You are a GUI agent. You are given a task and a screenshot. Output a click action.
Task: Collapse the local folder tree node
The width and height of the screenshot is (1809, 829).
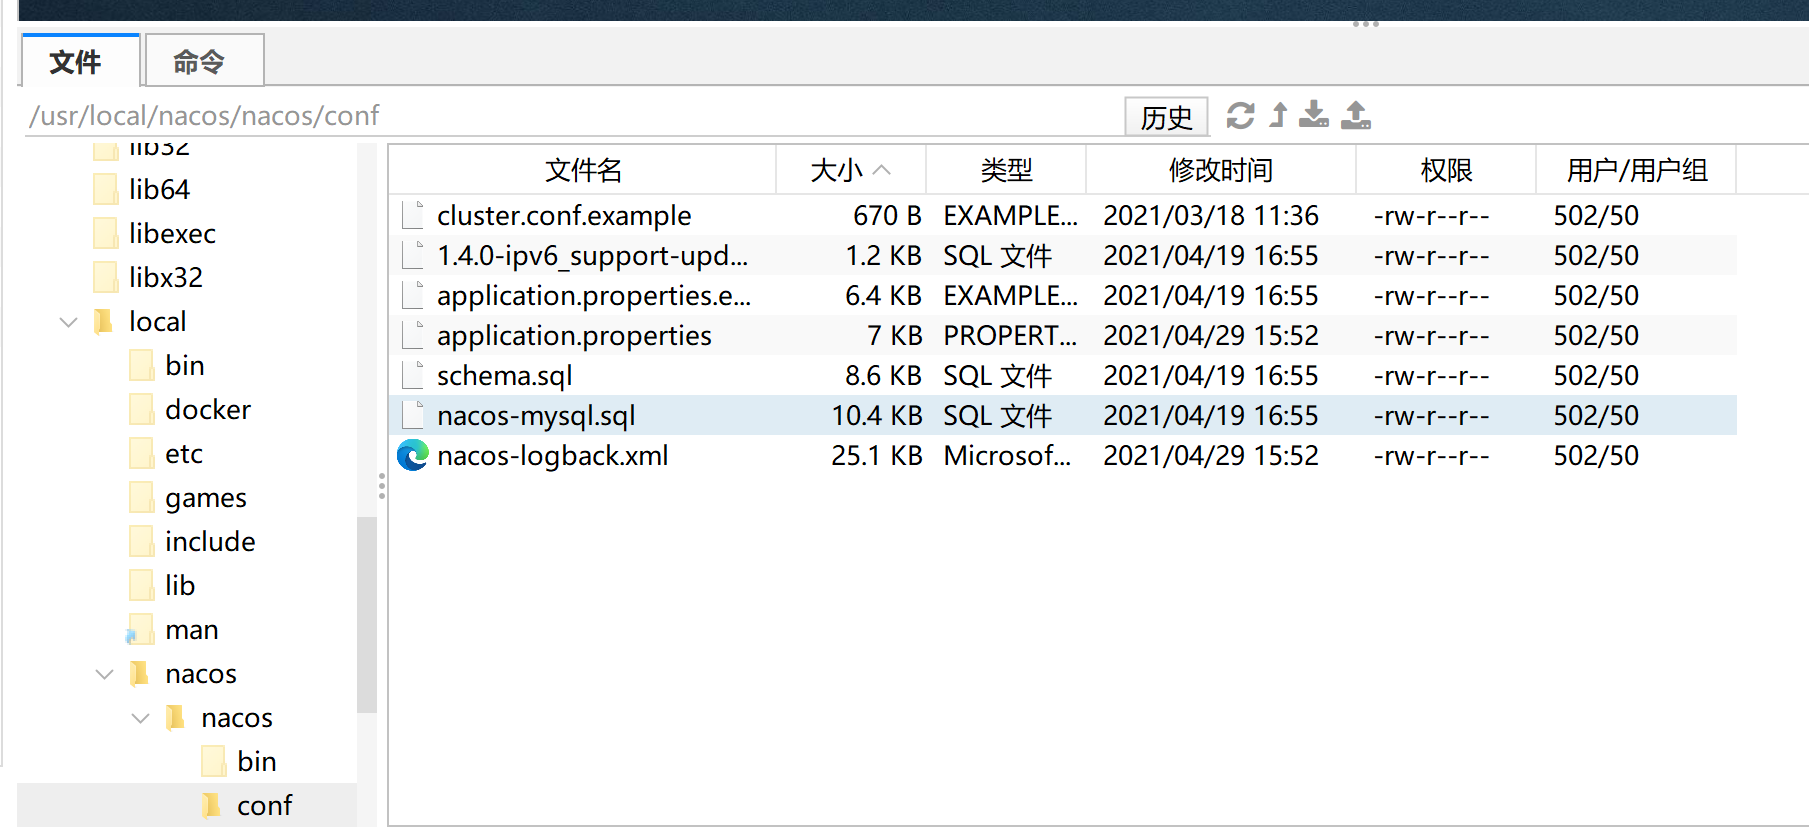point(69,322)
